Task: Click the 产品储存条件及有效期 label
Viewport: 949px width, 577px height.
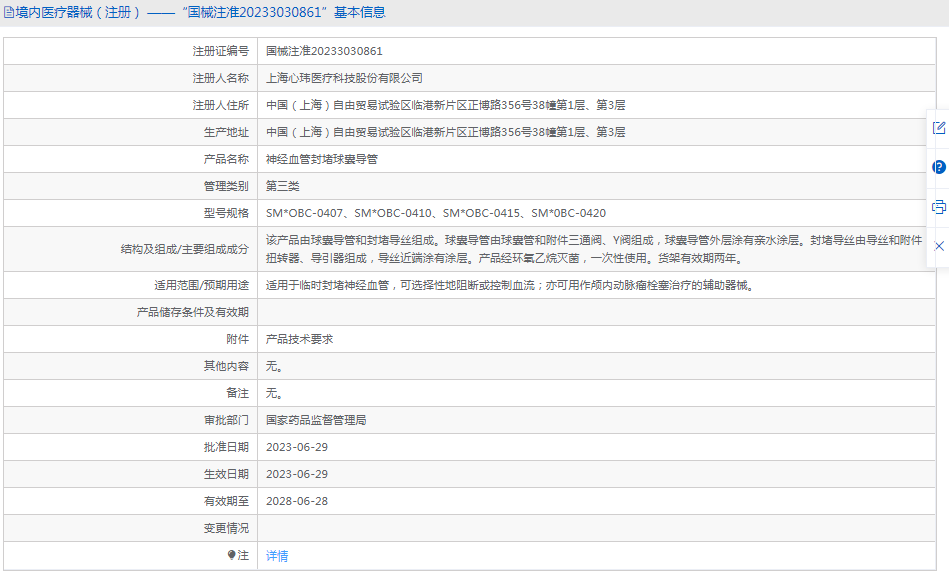Action: point(192,312)
